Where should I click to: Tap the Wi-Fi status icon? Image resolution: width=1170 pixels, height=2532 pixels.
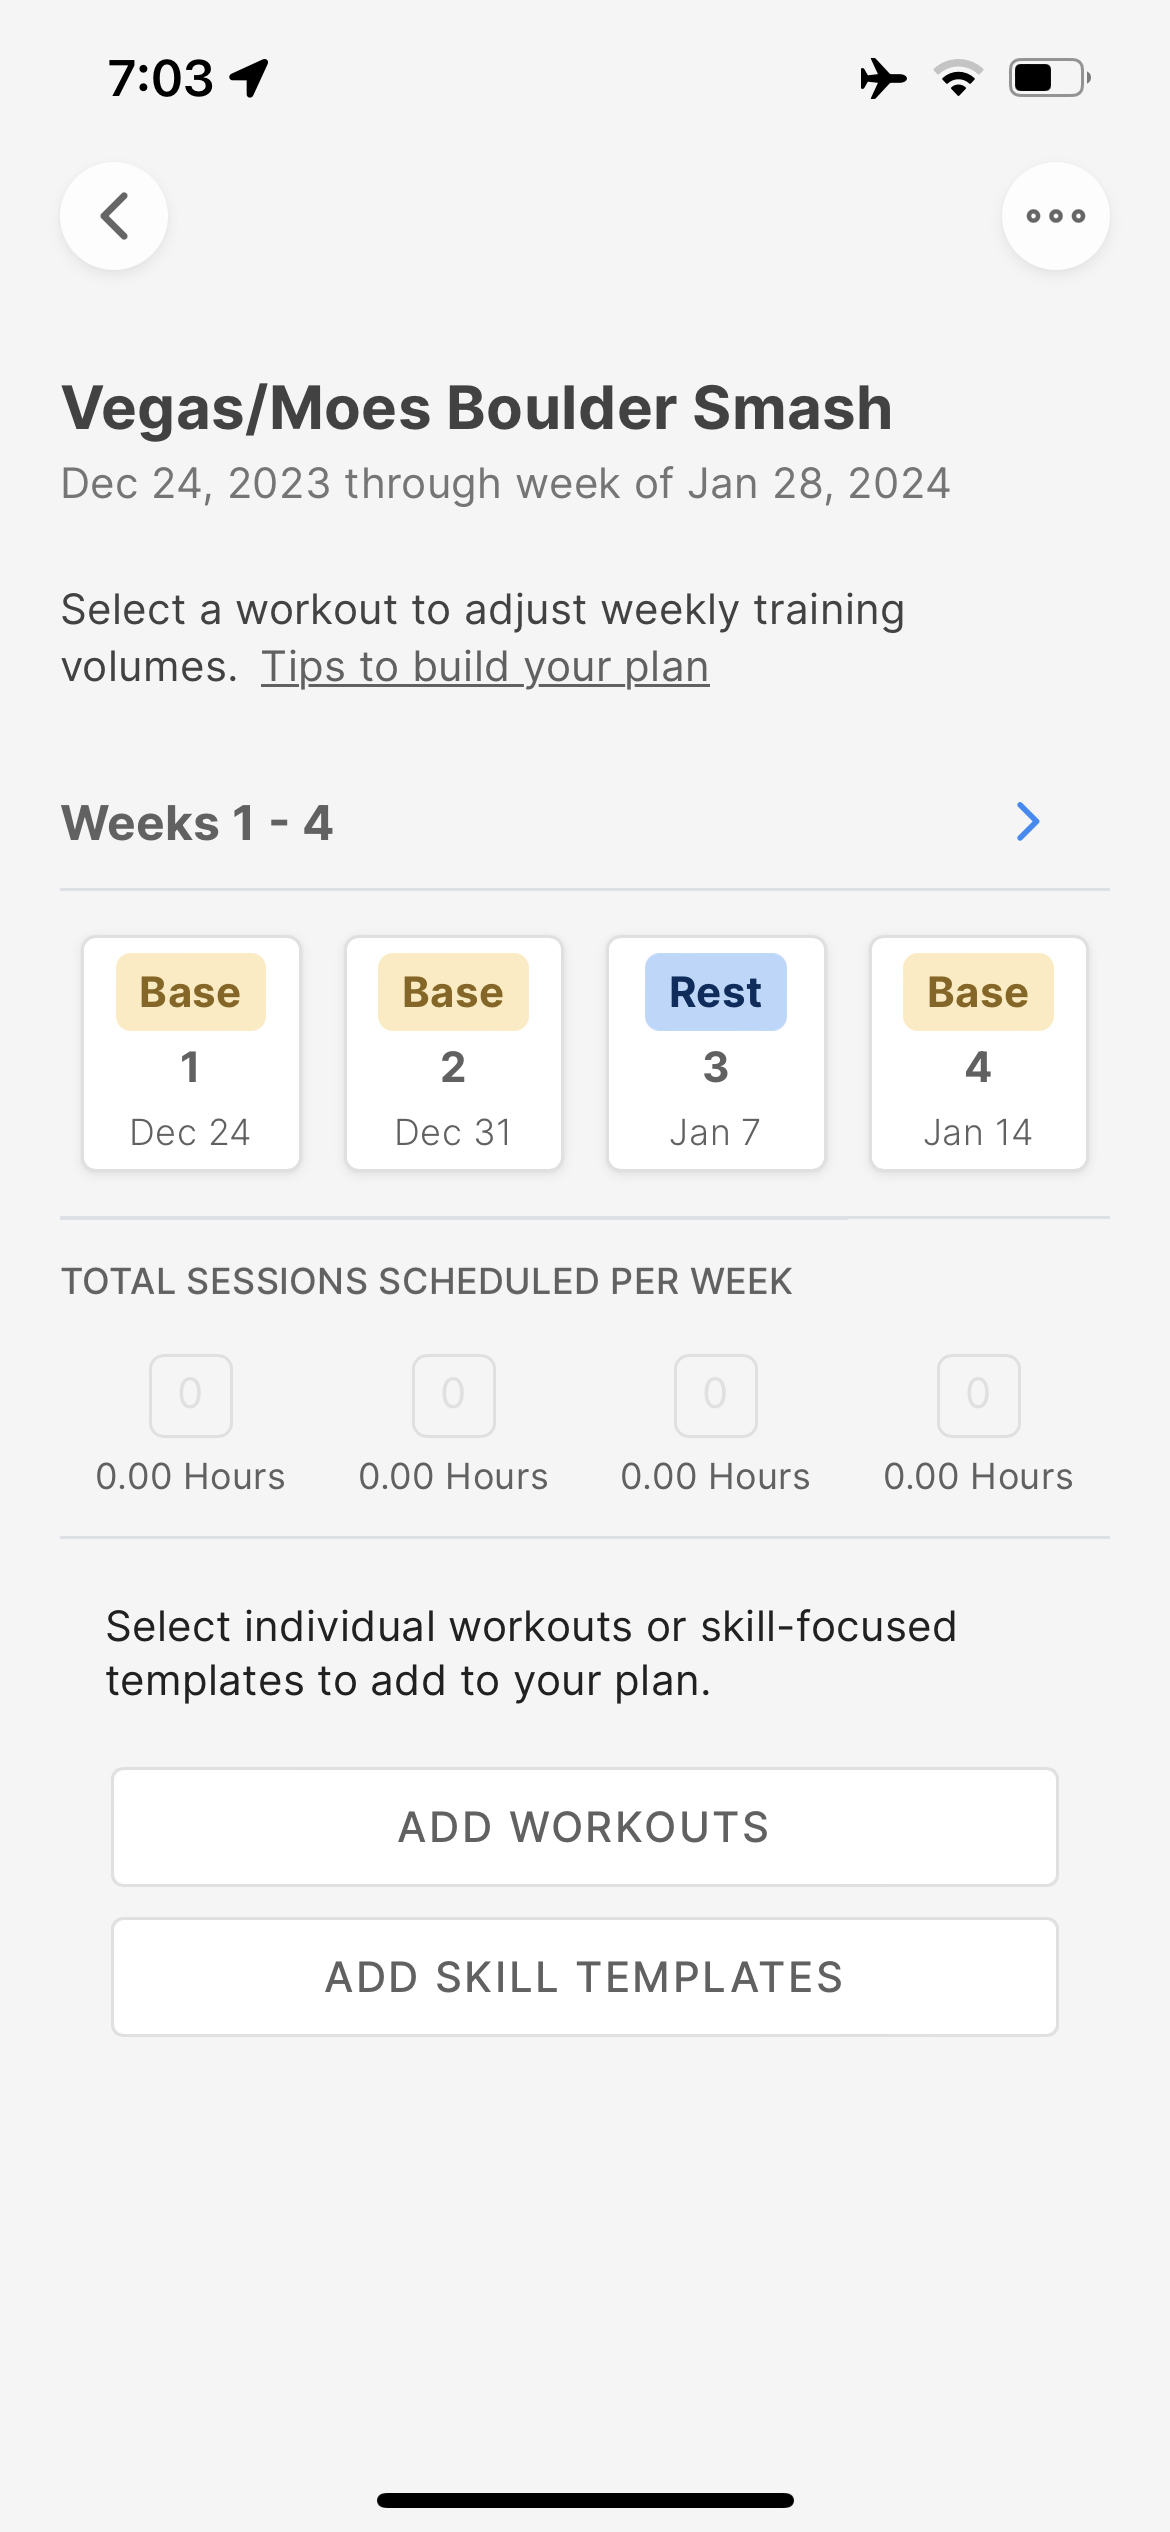pyautogui.click(x=958, y=78)
